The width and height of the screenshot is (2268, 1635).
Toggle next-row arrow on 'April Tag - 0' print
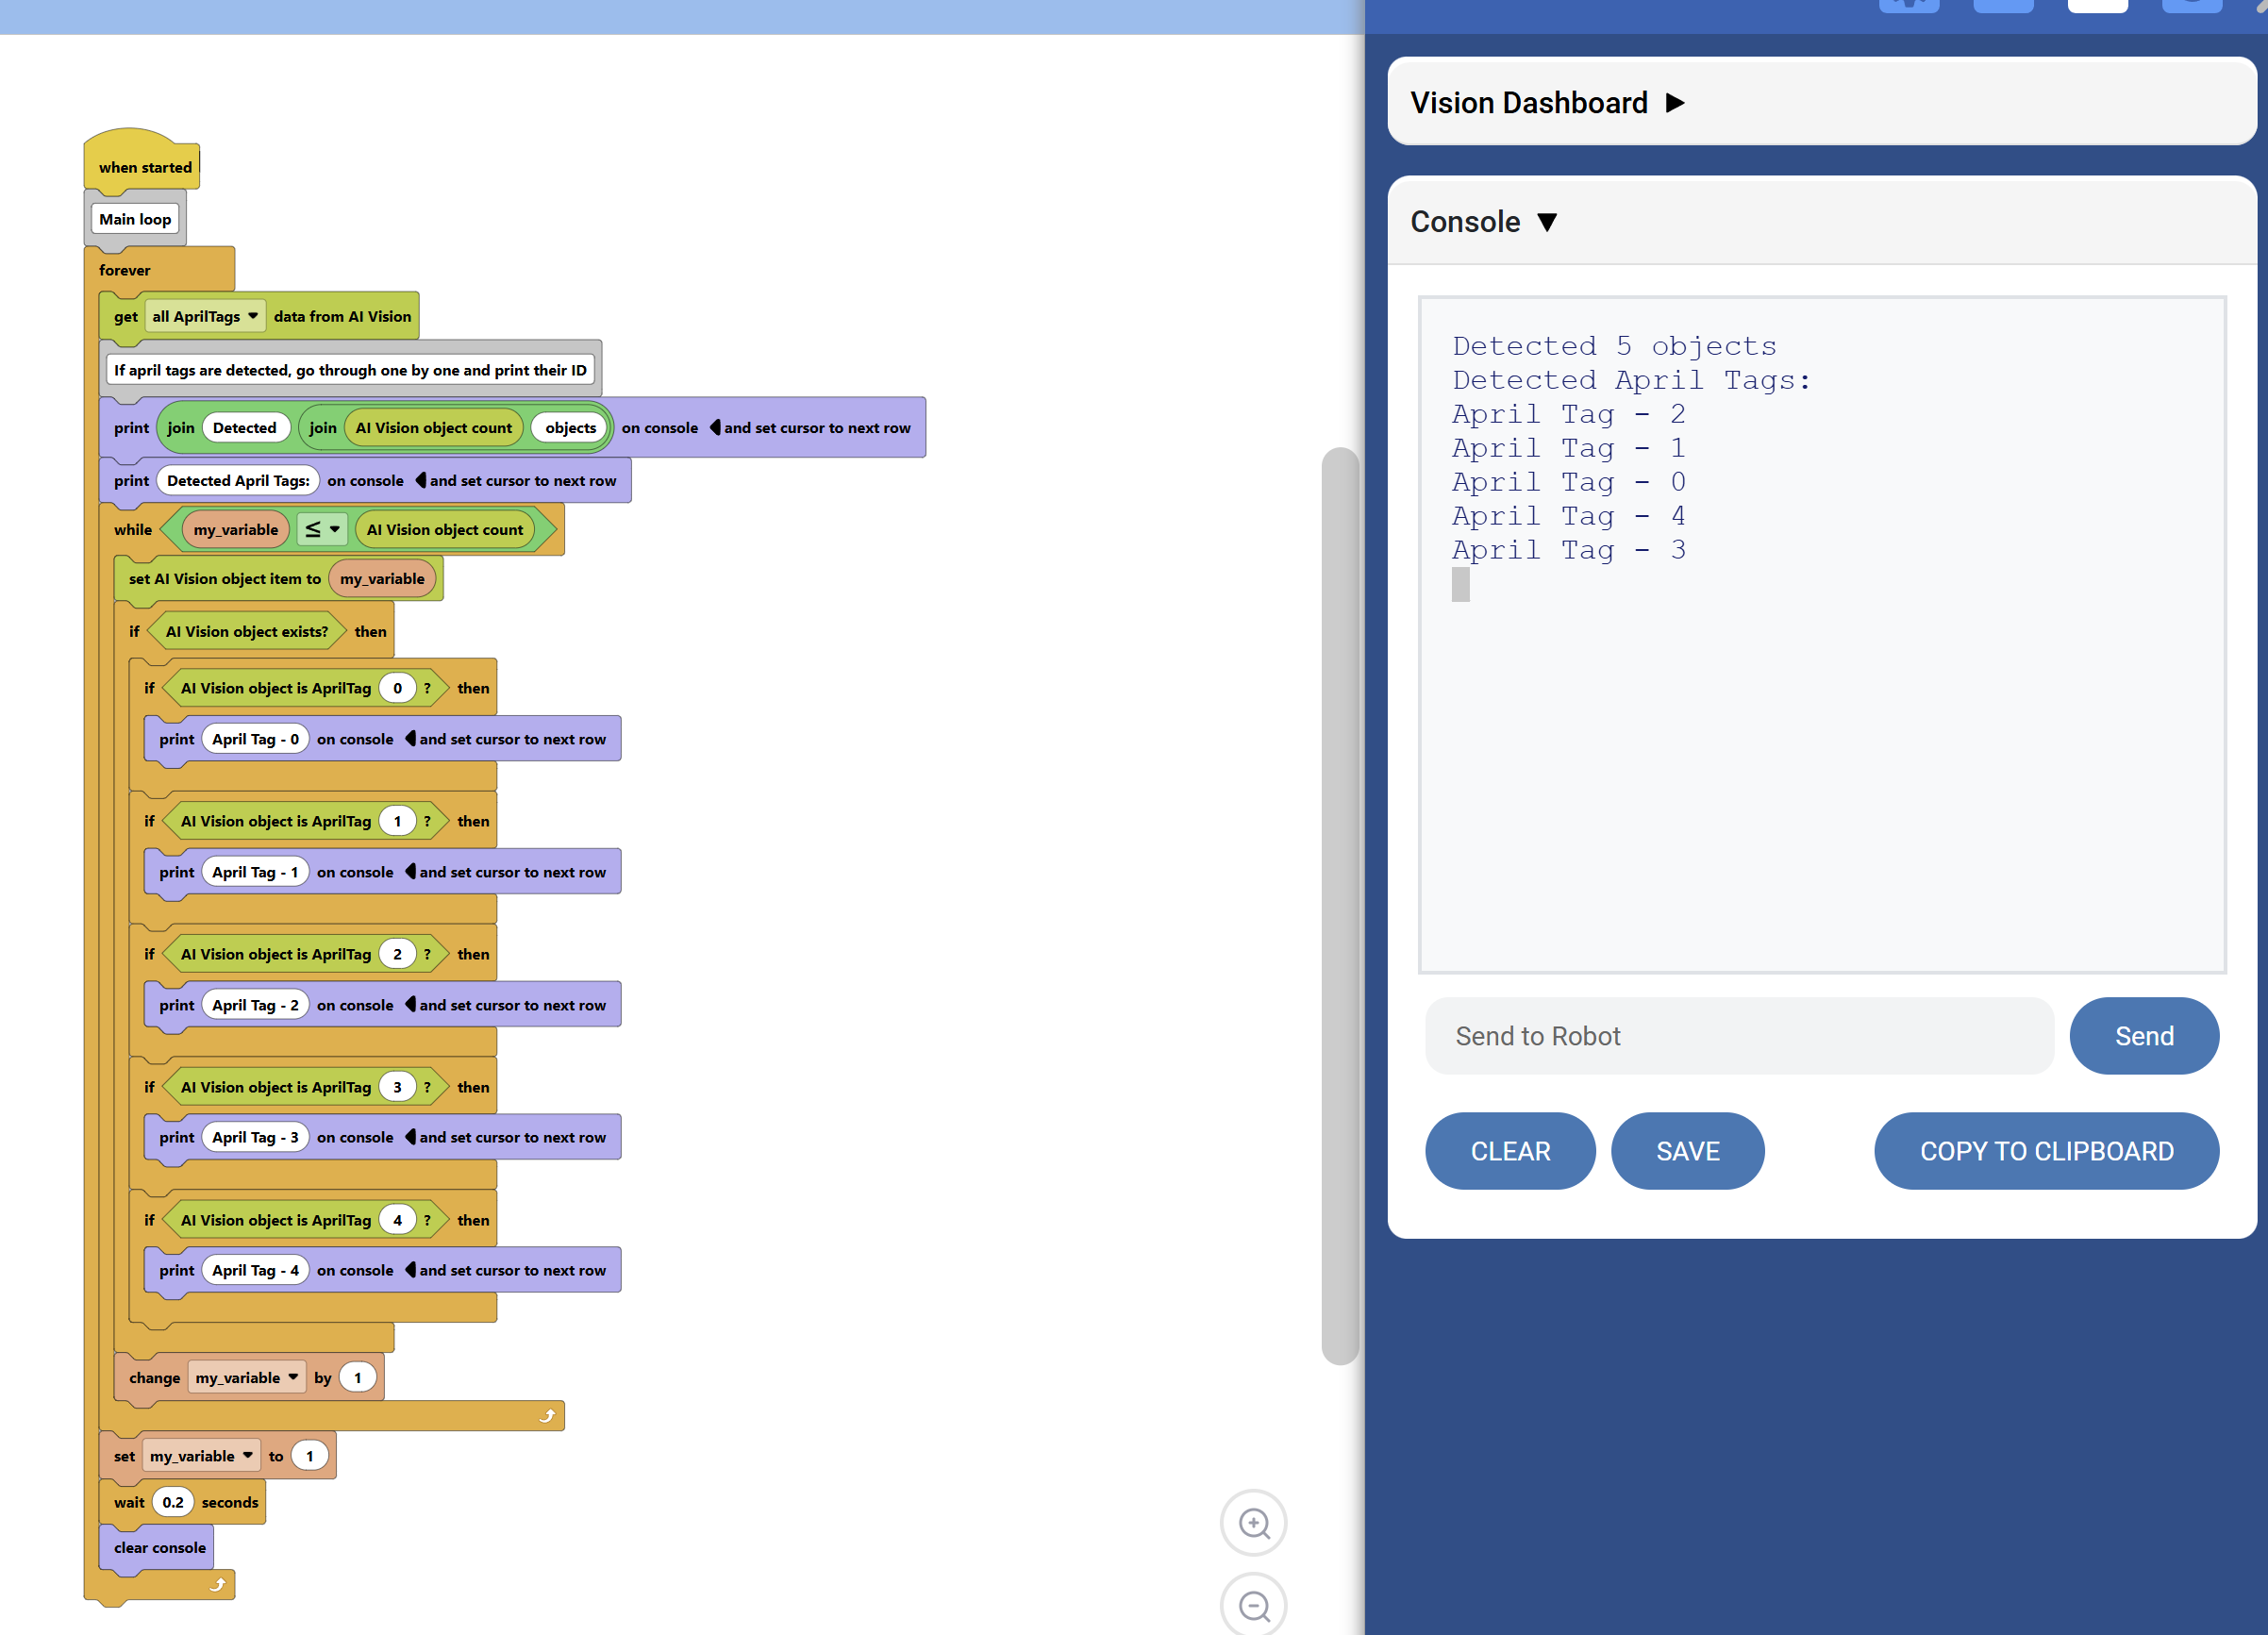point(410,739)
